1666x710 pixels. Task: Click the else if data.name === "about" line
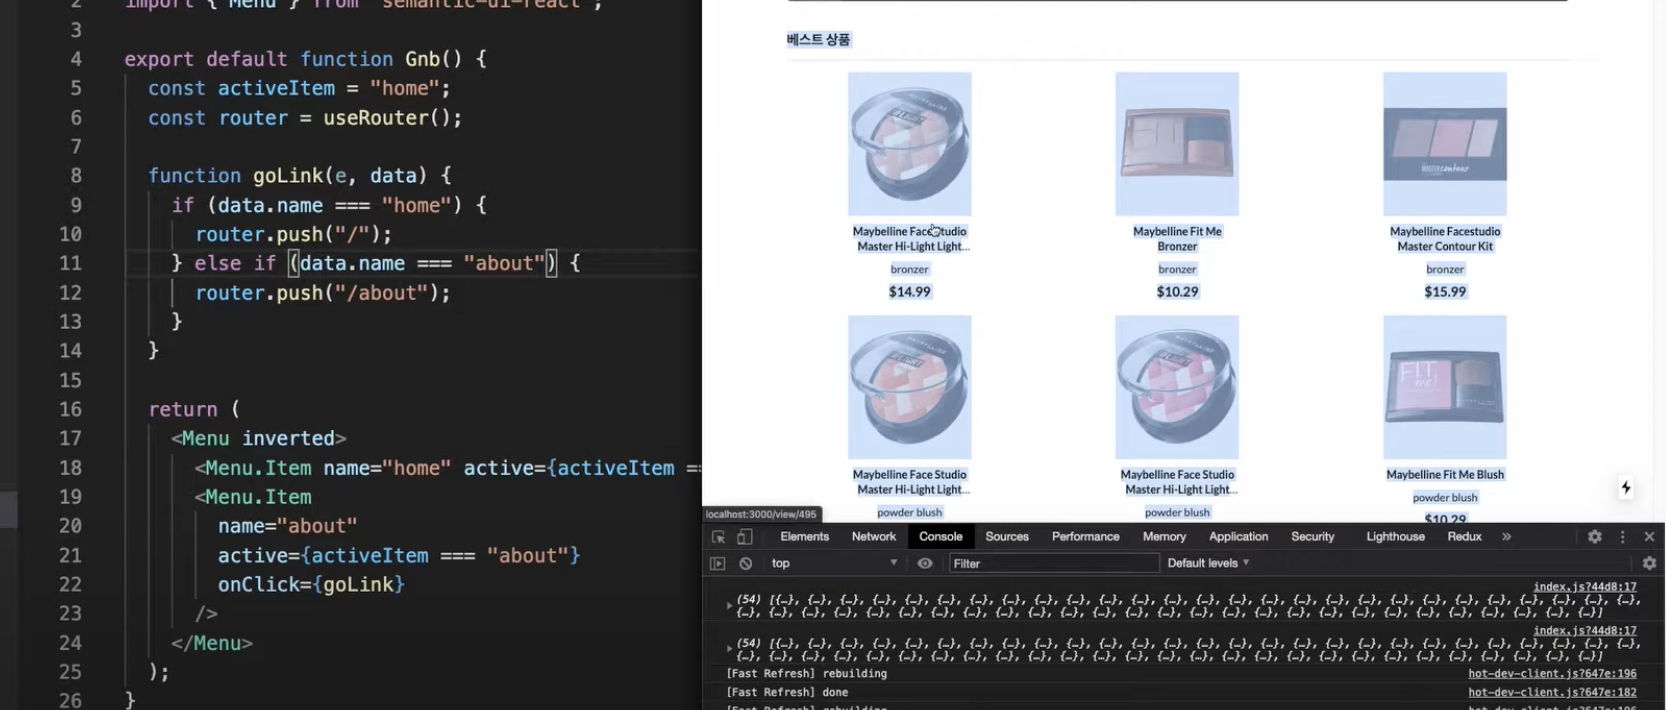pyautogui.click(x=375, y=264)
